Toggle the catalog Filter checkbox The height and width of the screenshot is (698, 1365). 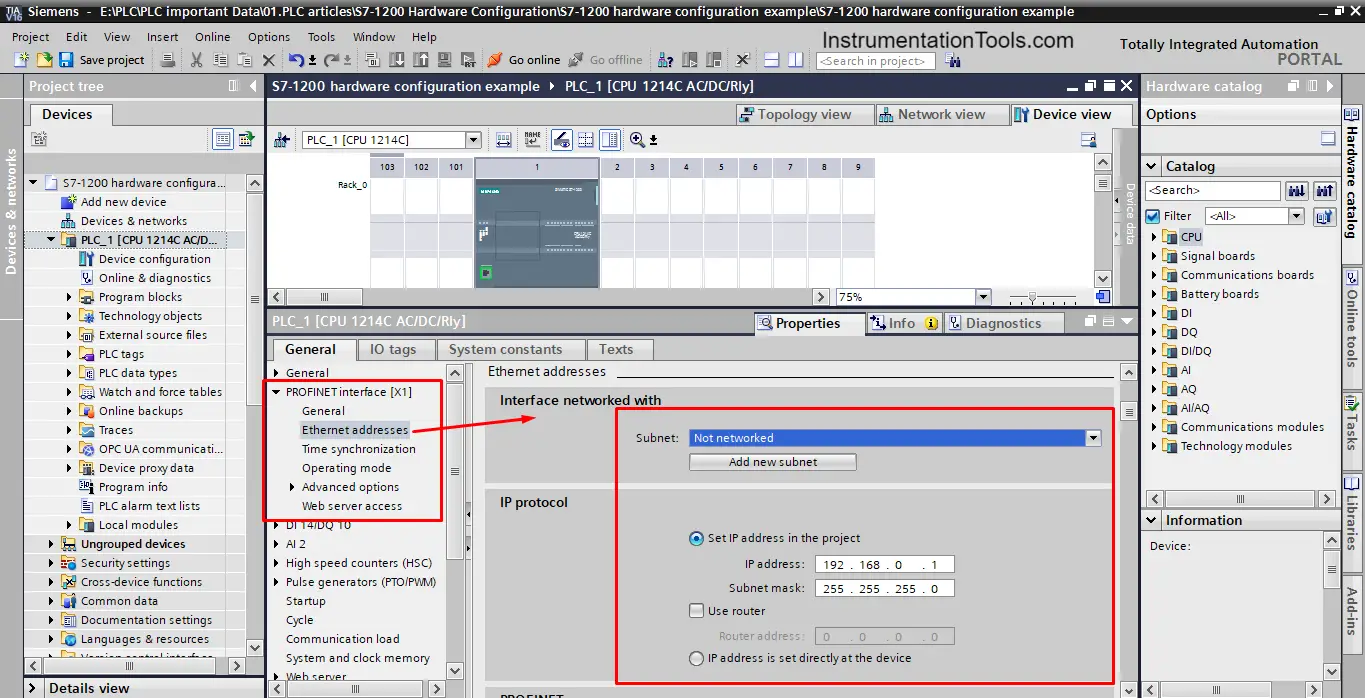click(1153, 216)
